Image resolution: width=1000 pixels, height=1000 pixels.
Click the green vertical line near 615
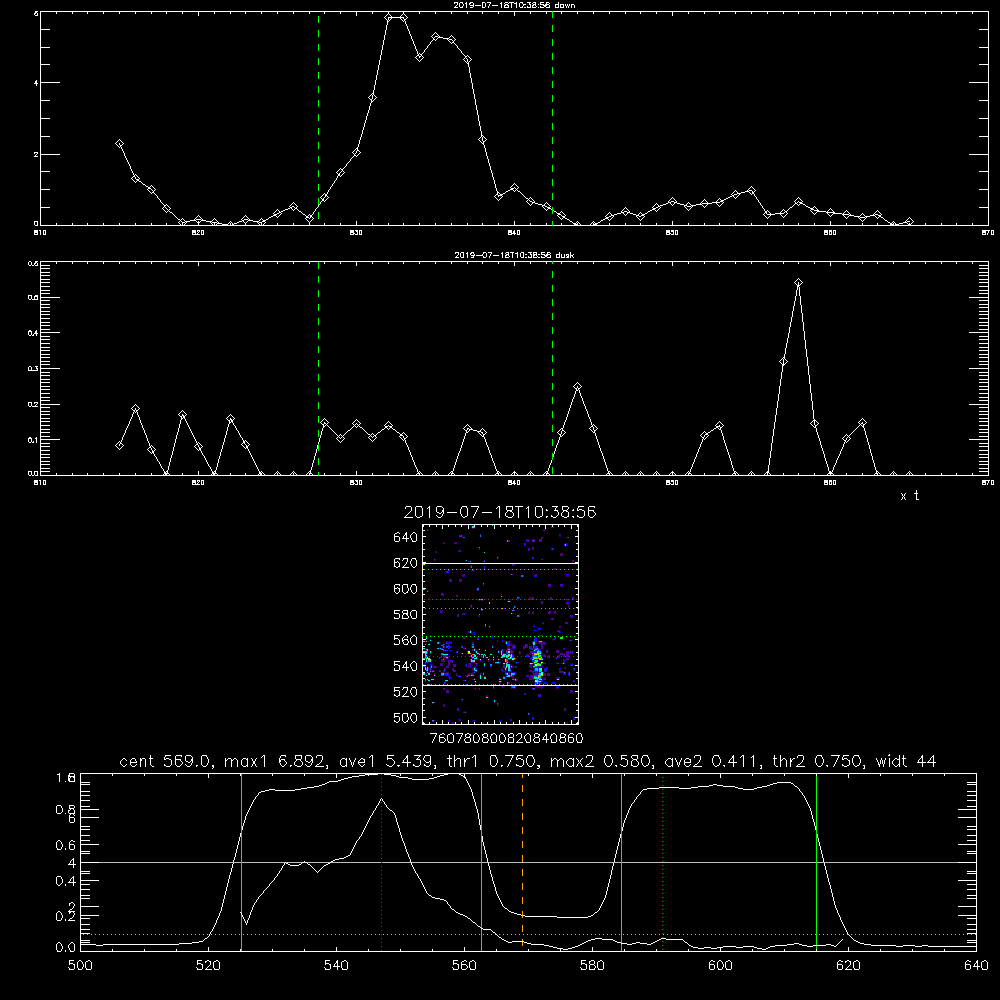(816, 862)
